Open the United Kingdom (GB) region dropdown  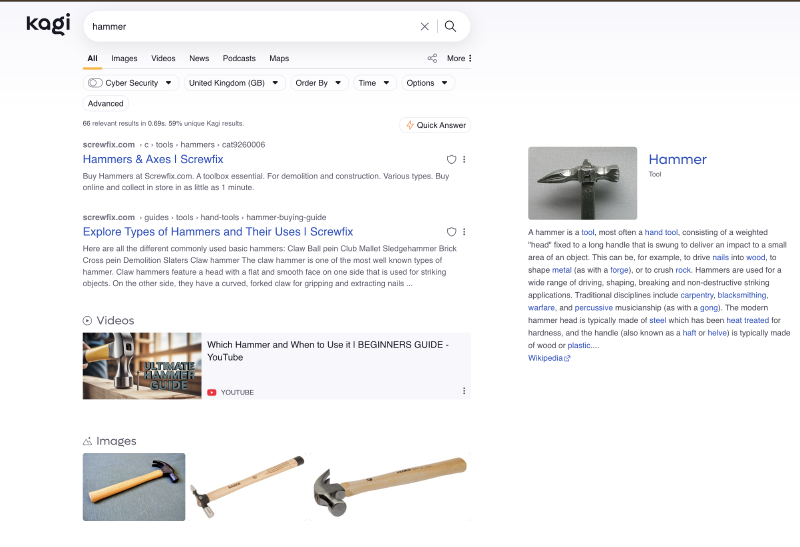pyautogui.click(x=234, y=83)
